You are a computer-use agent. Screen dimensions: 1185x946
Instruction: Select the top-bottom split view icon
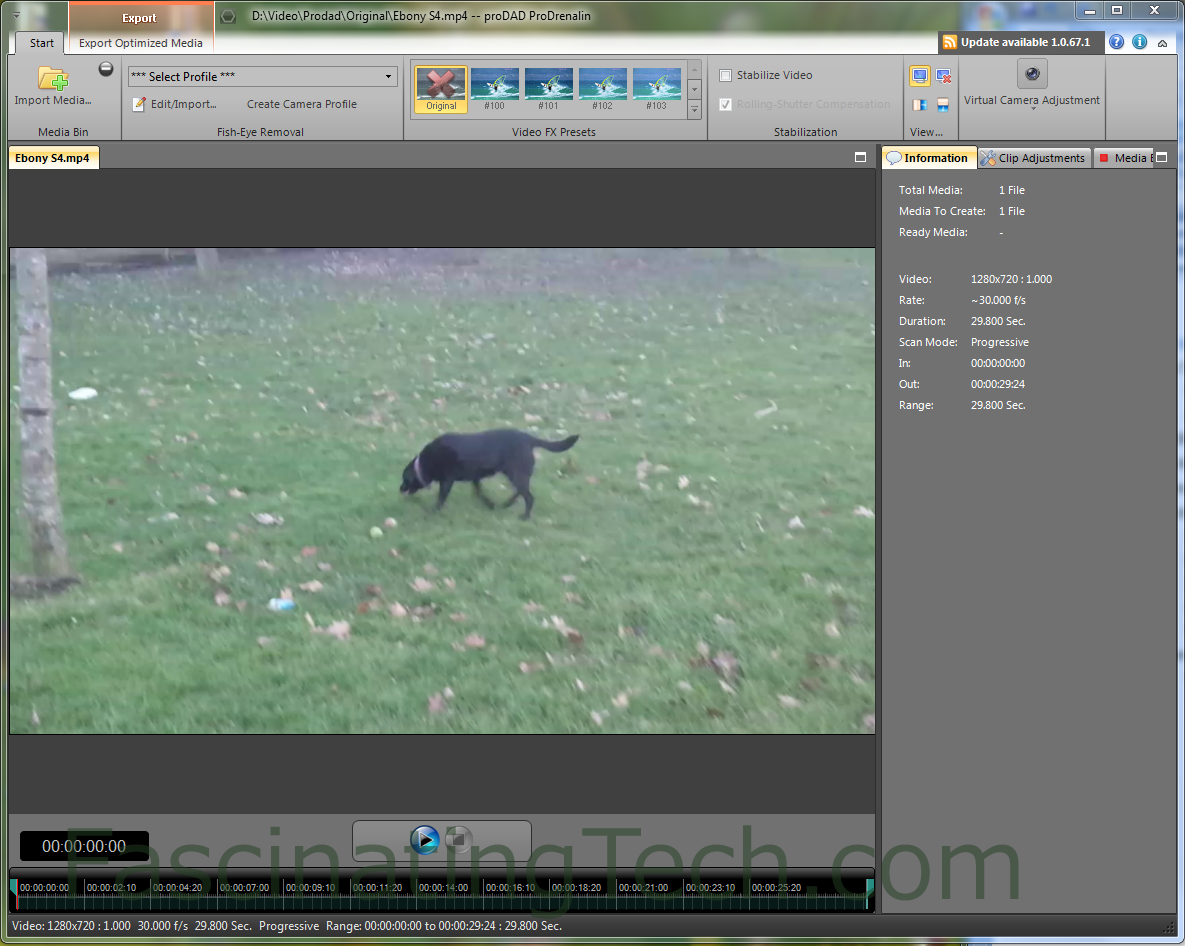click(x=943, y=104)
